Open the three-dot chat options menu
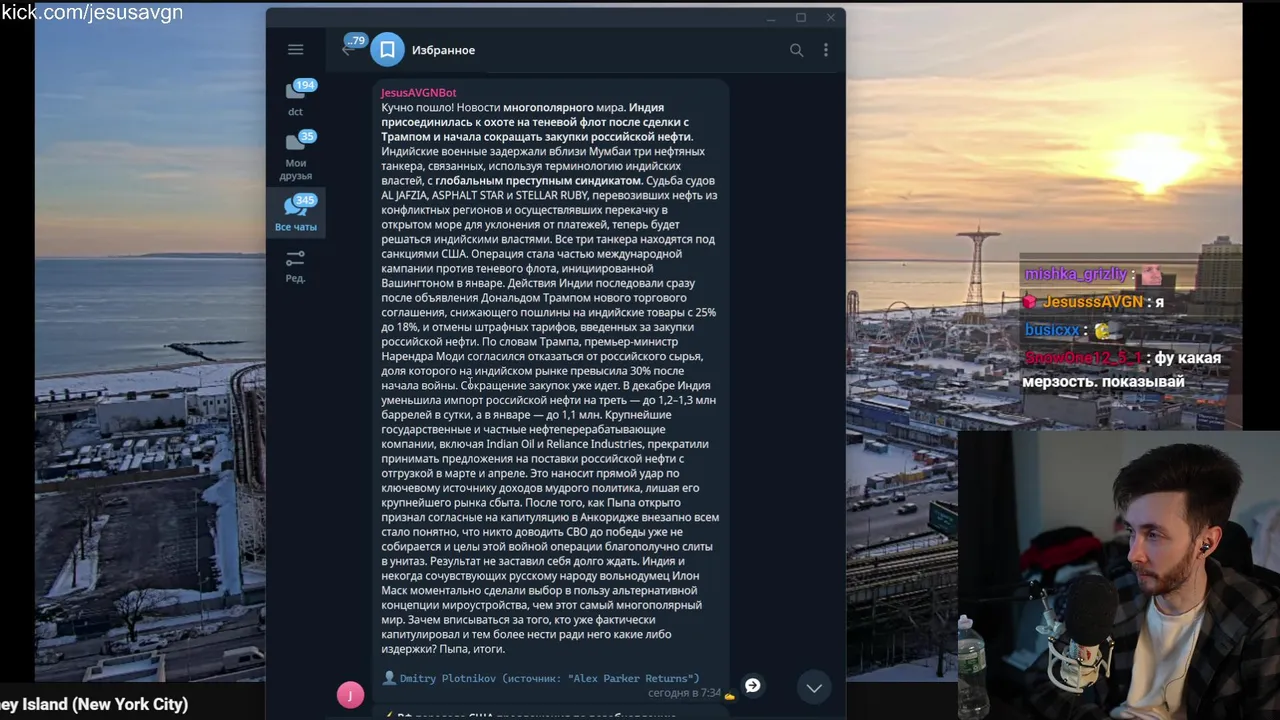This screenshot has width=1280, height=720. coord(825,50)
